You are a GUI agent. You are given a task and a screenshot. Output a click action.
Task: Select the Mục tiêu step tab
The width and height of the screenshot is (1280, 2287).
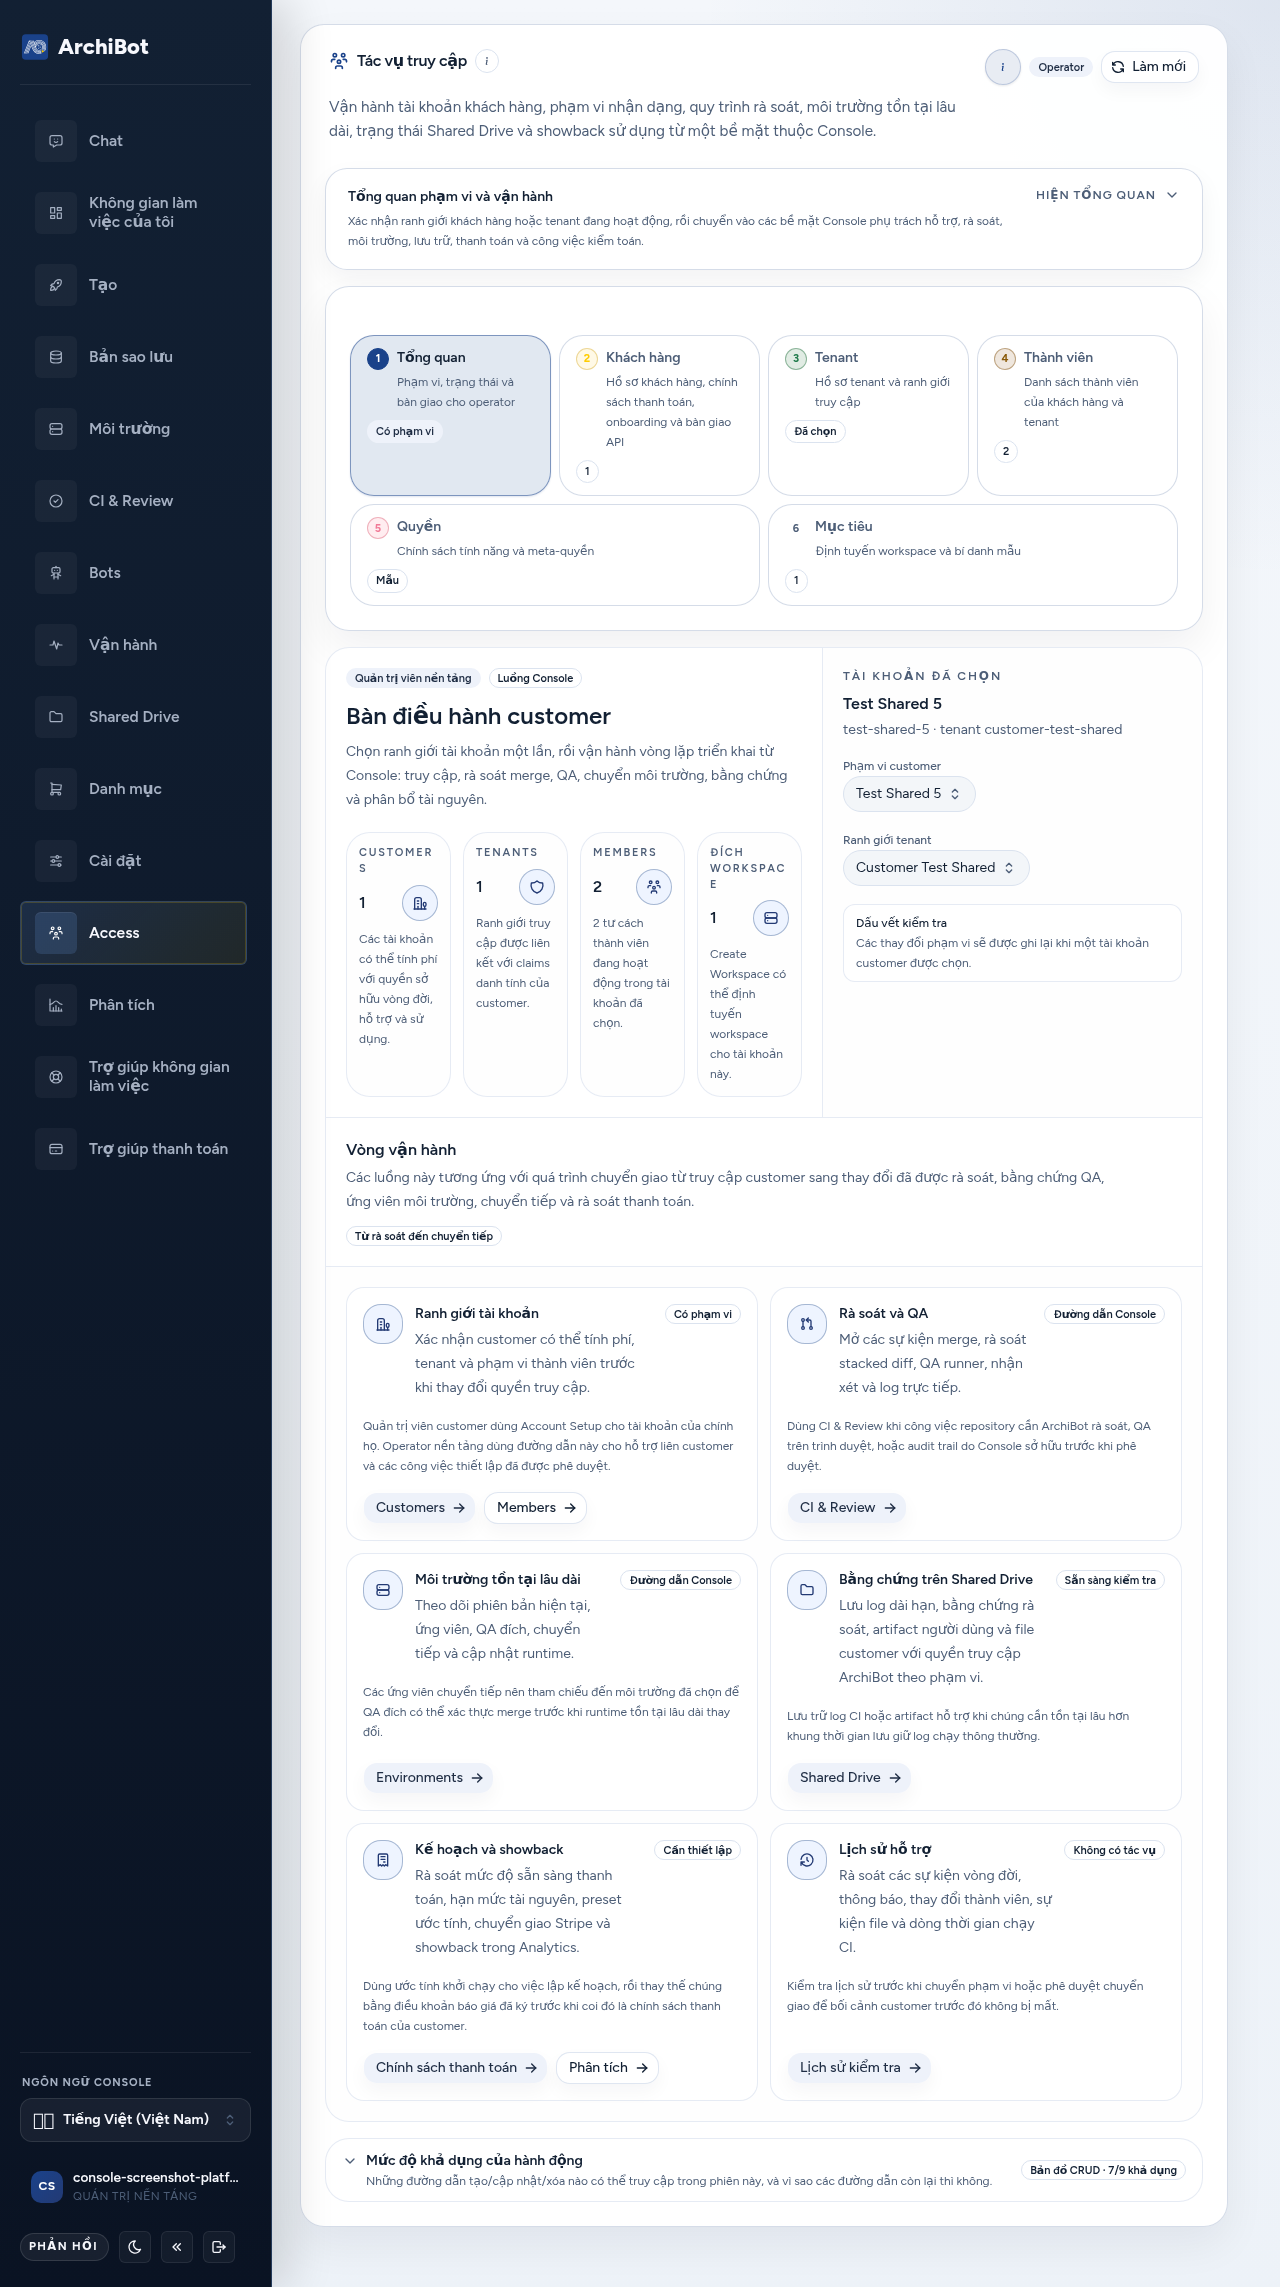[973, 555]
